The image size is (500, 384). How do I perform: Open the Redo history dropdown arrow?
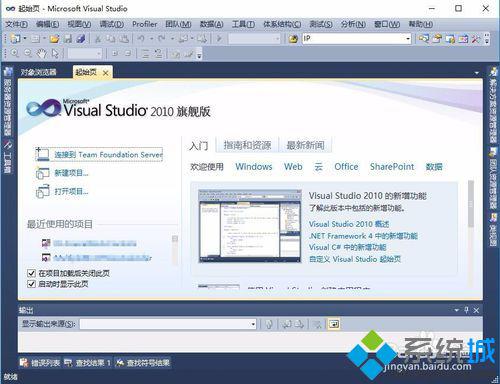coord(172,39)
